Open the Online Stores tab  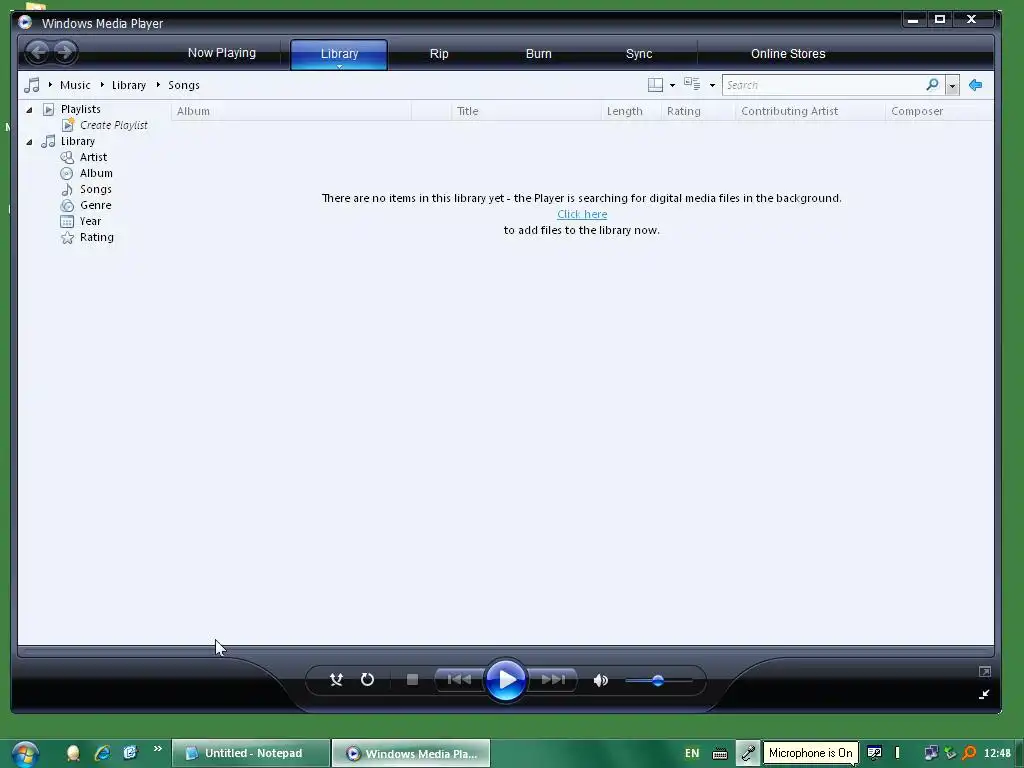tap(788, 54)
